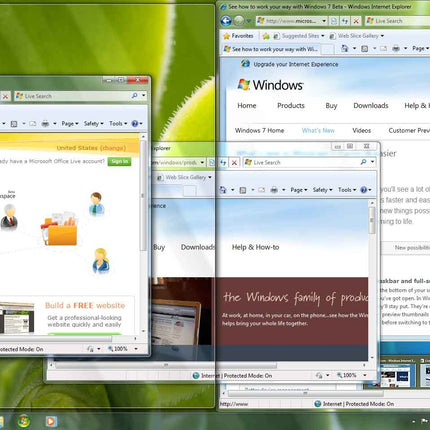Click blue Help icon in Windows products window

pos(364,190)
